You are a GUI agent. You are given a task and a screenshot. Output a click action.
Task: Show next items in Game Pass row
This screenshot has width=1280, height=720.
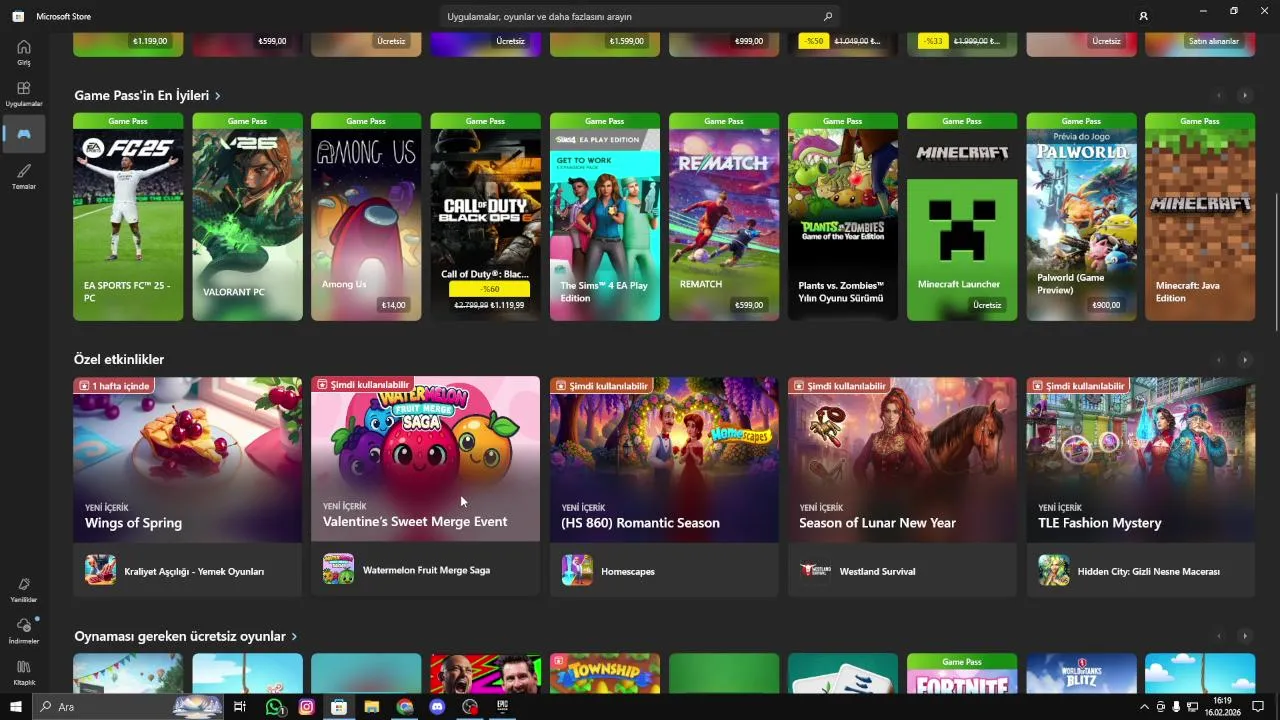1245,96
